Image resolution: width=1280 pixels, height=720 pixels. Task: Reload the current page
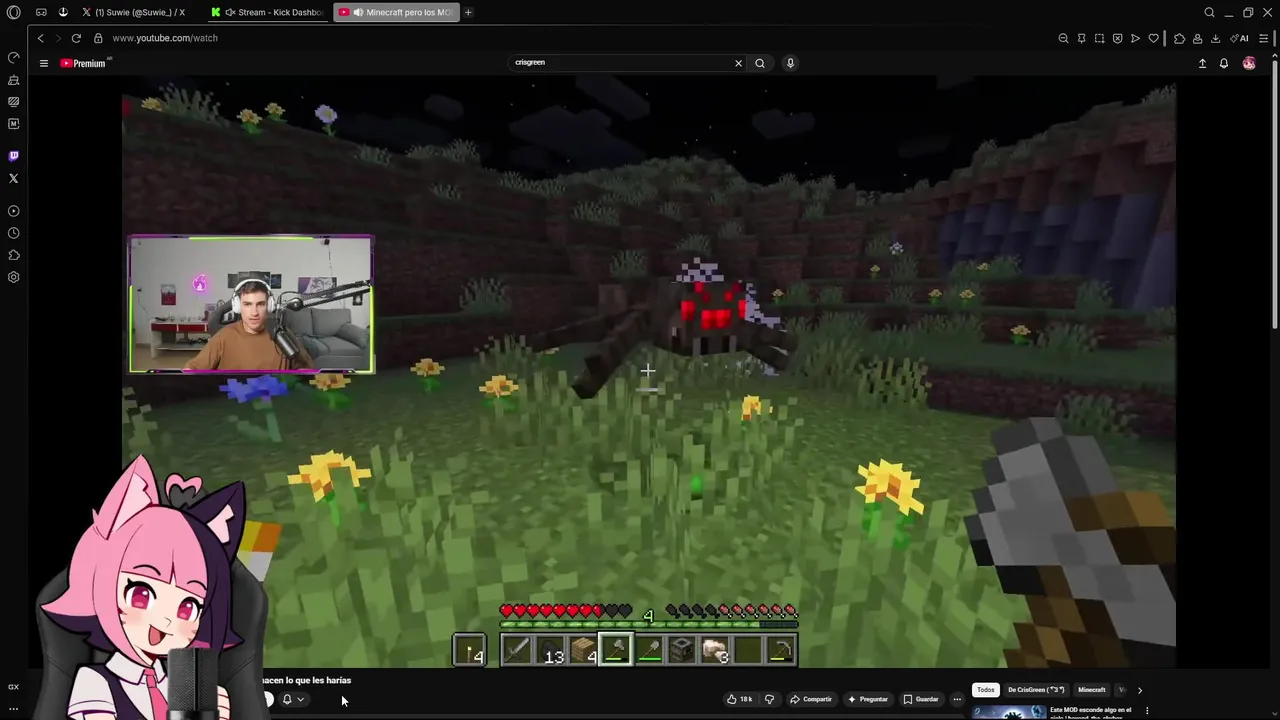76,38
